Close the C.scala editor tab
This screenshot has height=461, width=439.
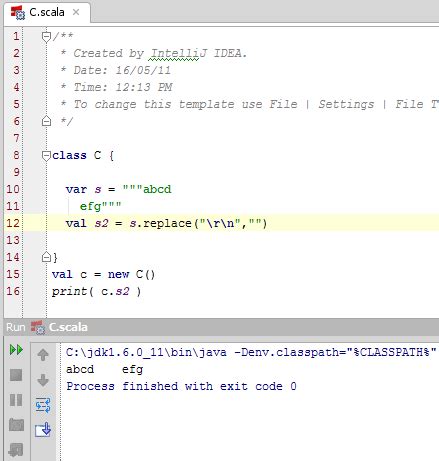pos(76,12)
